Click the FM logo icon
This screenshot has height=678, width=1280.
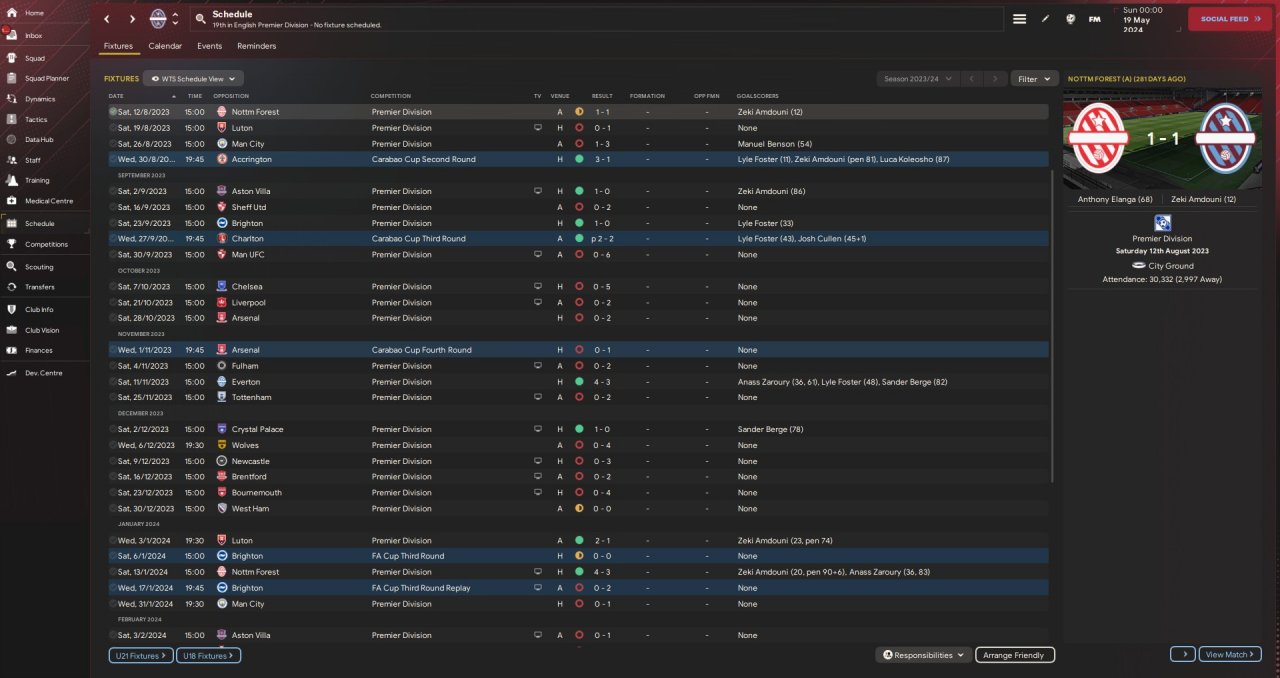(x=1095, y=19)
